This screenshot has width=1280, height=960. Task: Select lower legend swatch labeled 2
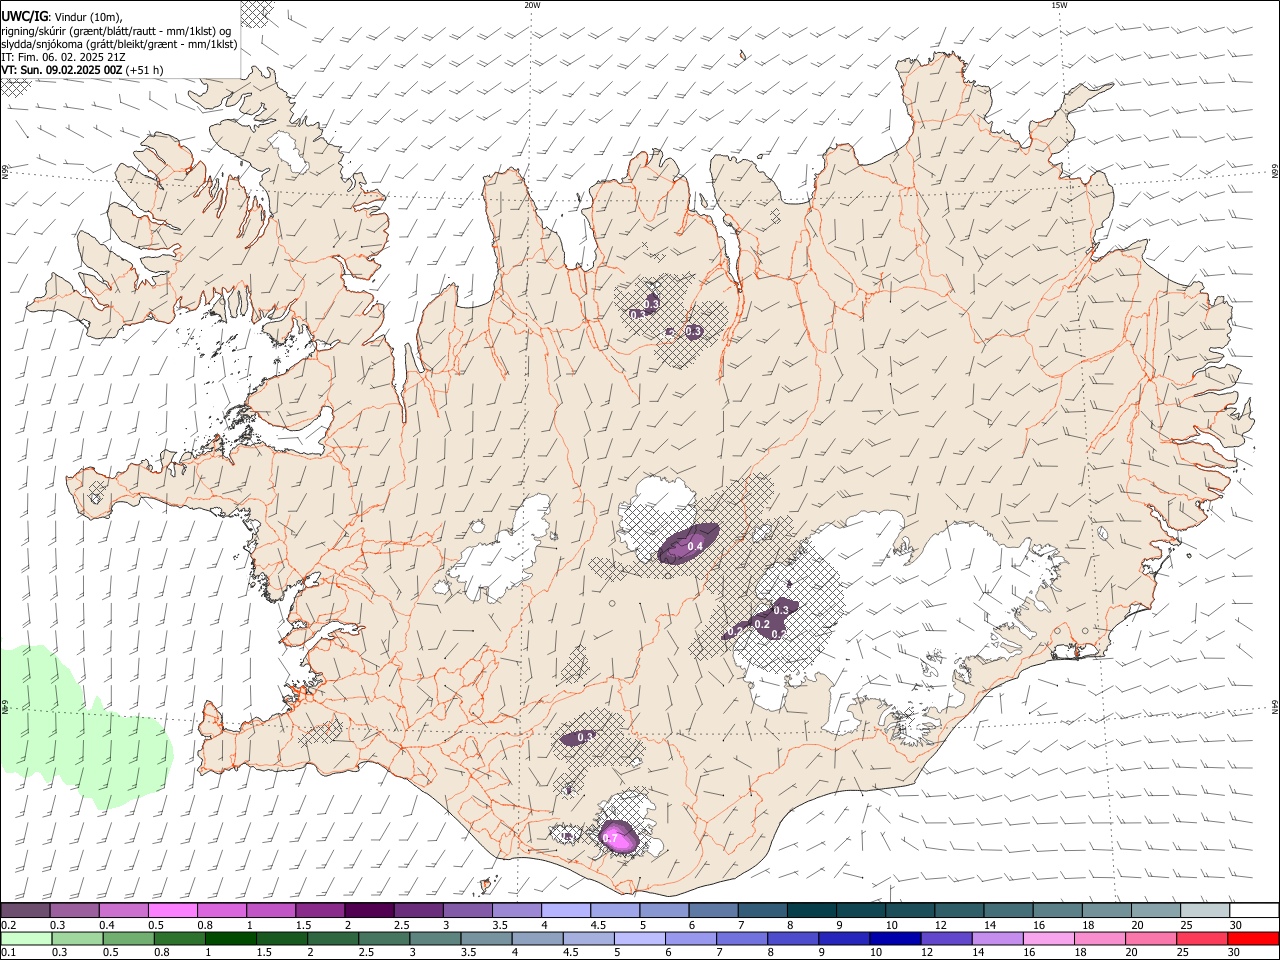333,938
